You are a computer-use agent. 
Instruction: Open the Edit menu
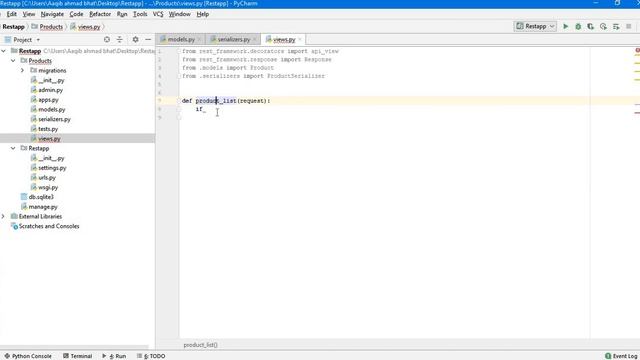11,14
